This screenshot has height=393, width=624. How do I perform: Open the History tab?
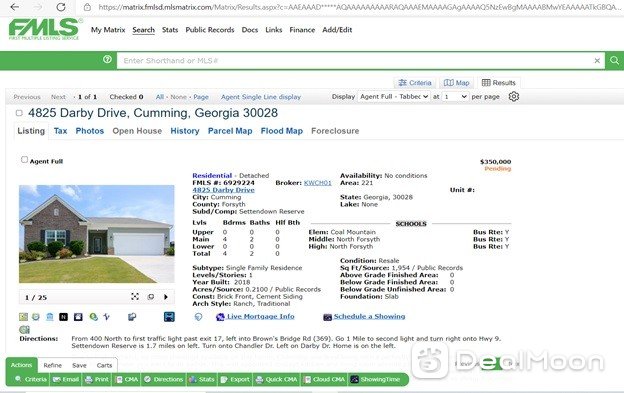185,131
